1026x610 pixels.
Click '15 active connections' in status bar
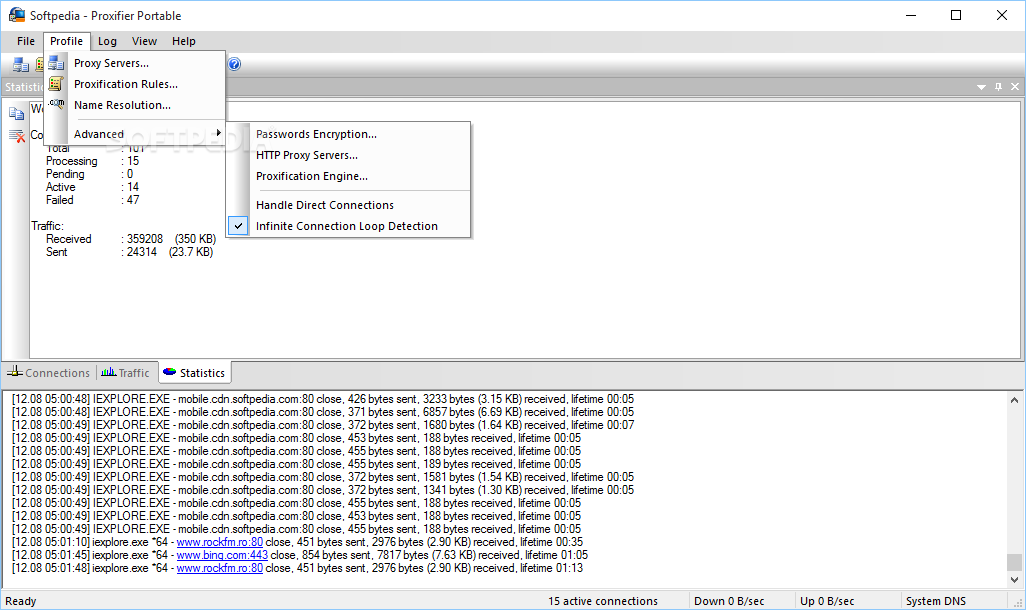point(603,601)
